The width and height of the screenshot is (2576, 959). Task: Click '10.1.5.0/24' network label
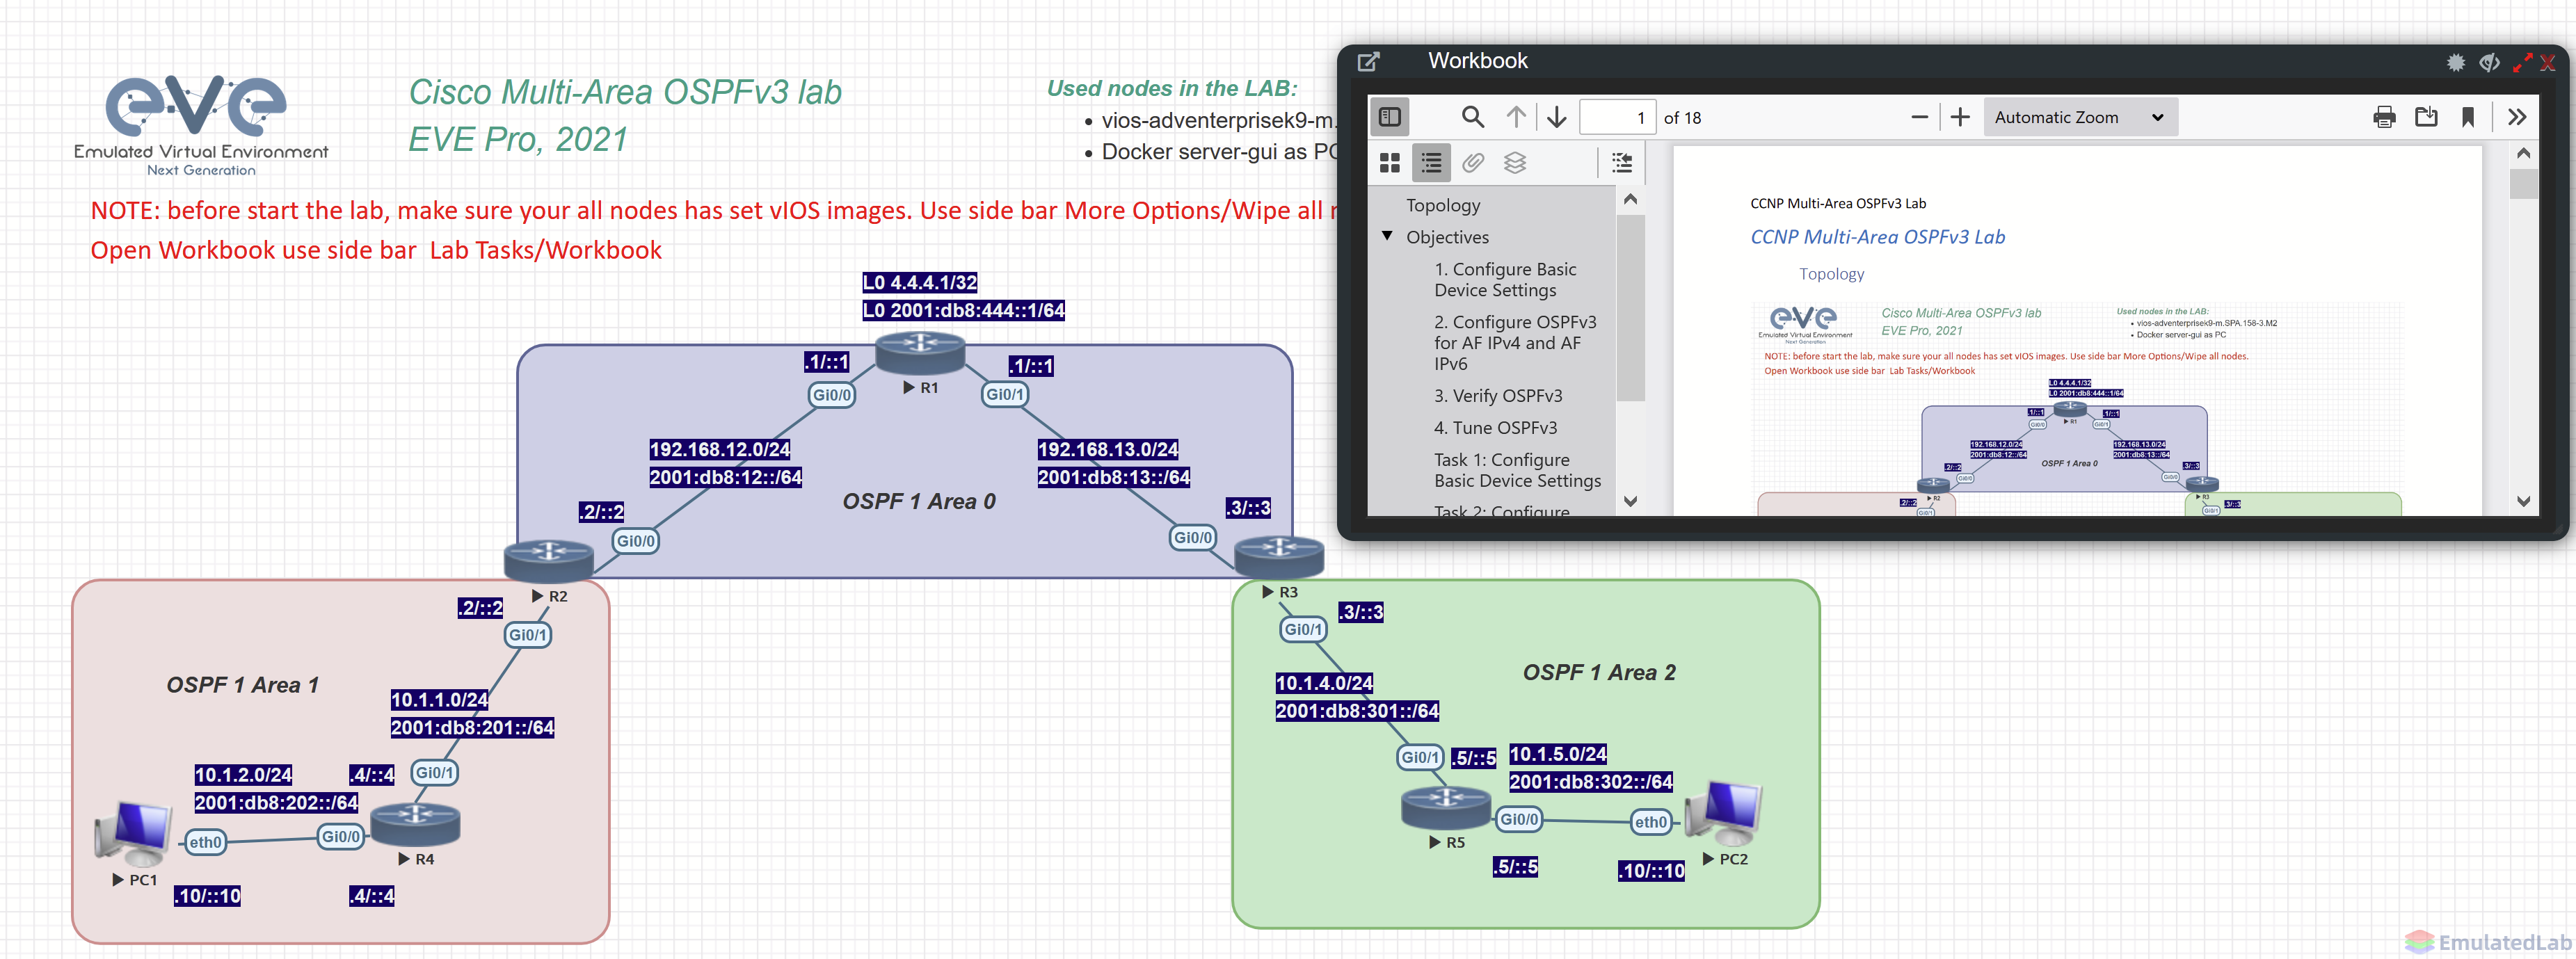pyautogui.click(x=1557, y=755)
